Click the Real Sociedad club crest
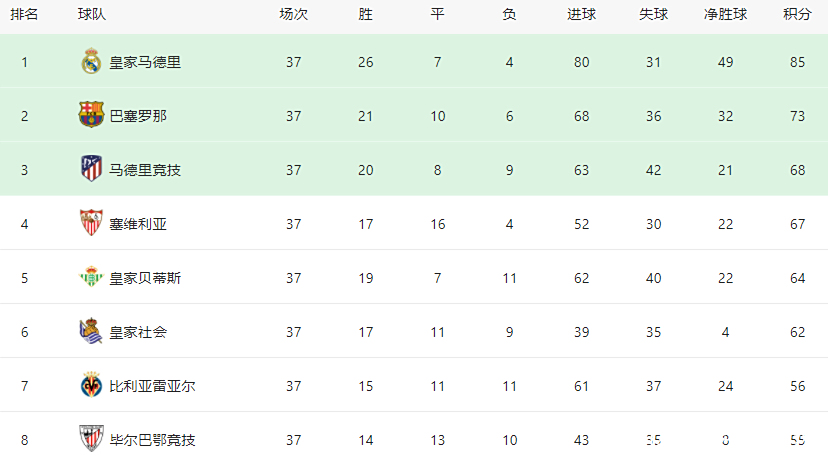The height and width of the screenshot is (461, 828). tap(91, 331)
